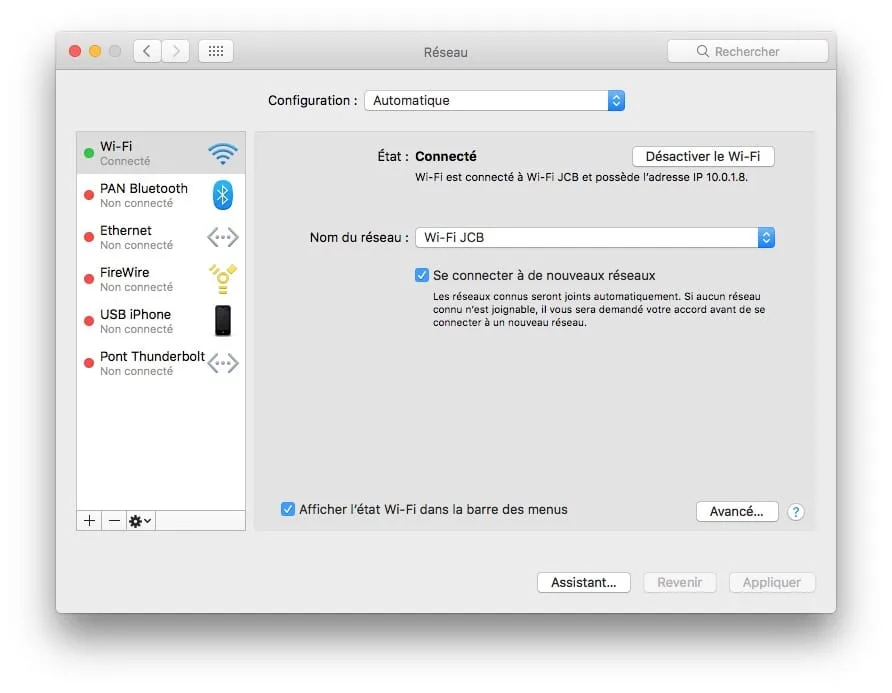Go back with the left chevron
892x693 pixels.
click(147, 51)
